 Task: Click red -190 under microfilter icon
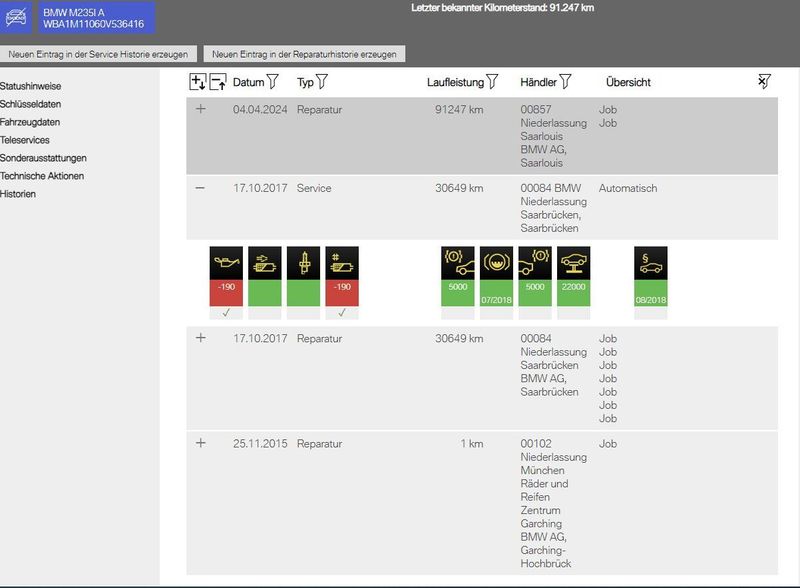pos(342,293)
